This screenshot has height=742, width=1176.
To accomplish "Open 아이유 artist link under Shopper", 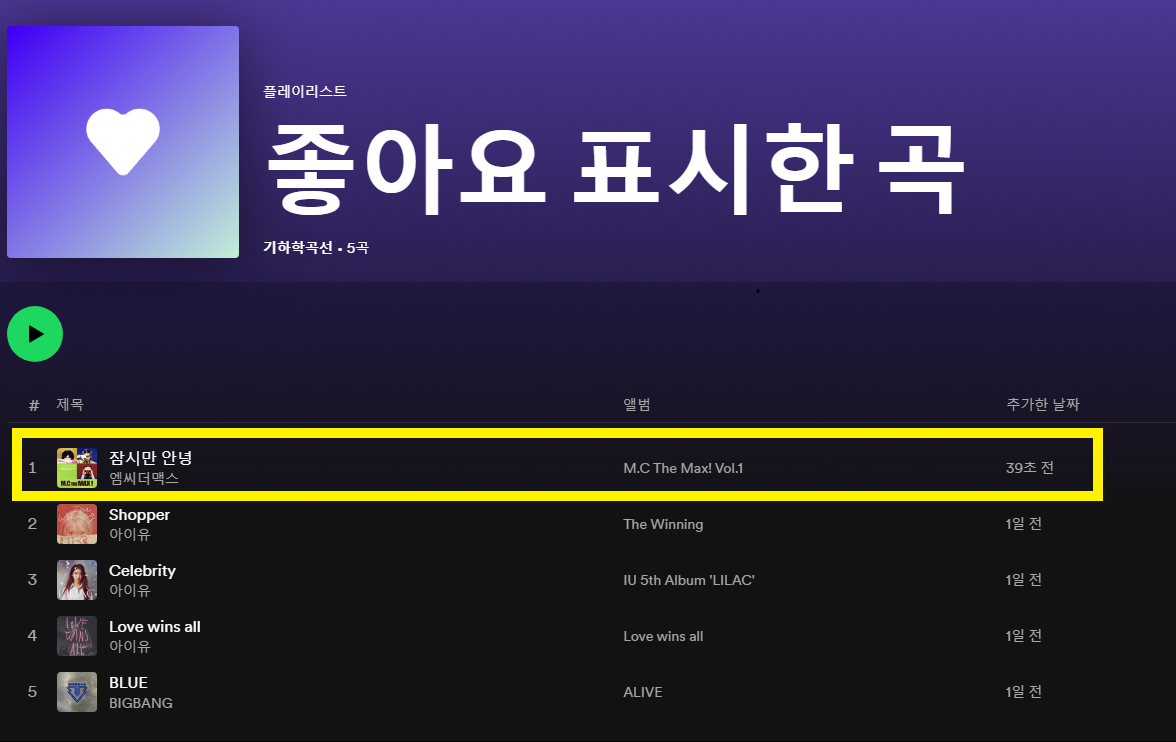I will pyautogui.click(x=130, y=534).
